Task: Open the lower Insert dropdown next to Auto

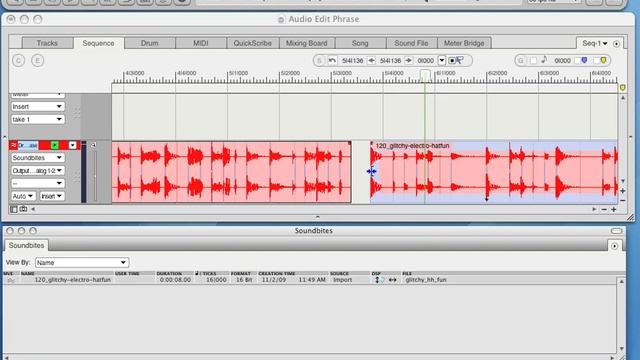Action: tap(52, 196)
